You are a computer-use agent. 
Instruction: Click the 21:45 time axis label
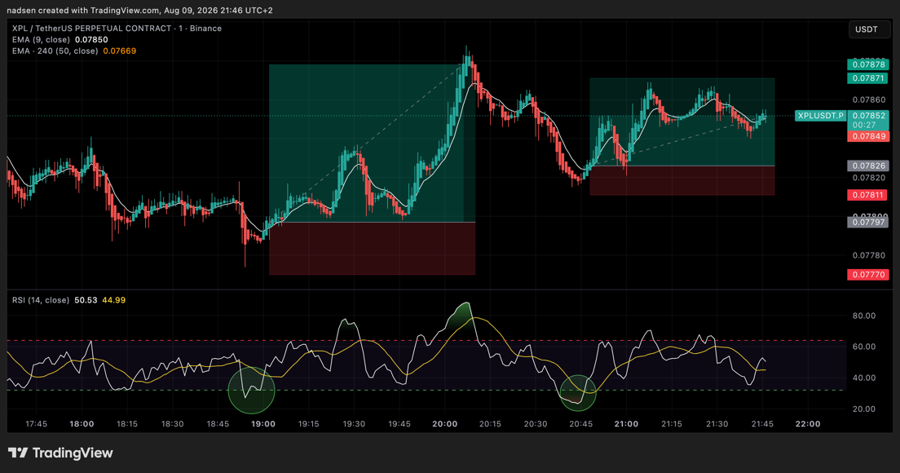(x=762, y=424)
